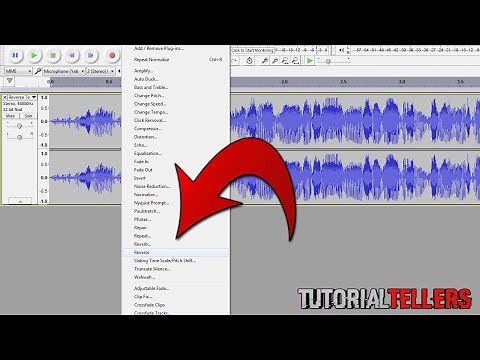
Task: Click the 3.0 mark on timeline ruler
Action: pyautogui.click(x=402, y=82)
